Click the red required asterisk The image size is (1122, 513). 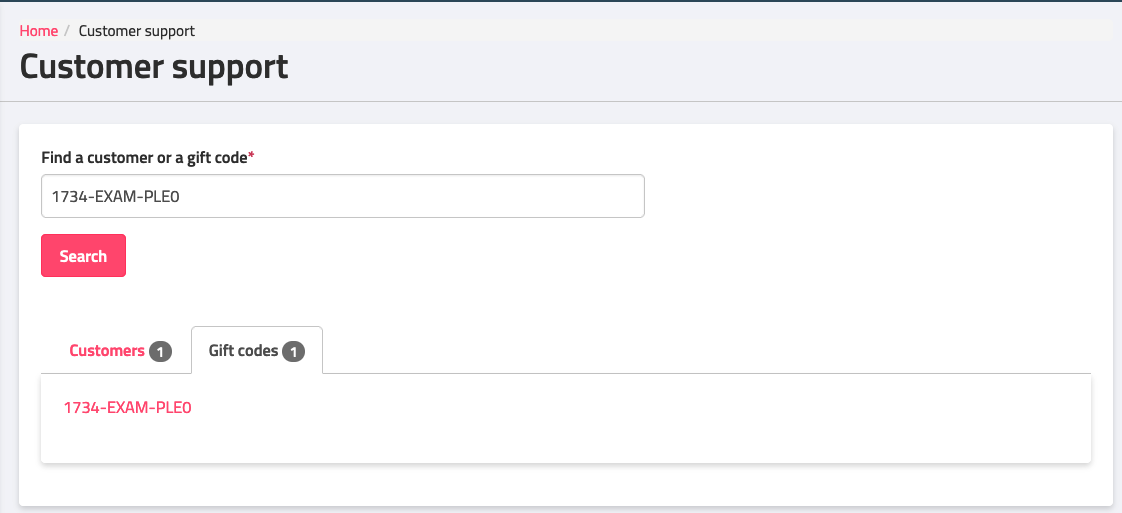click(251, 157)
